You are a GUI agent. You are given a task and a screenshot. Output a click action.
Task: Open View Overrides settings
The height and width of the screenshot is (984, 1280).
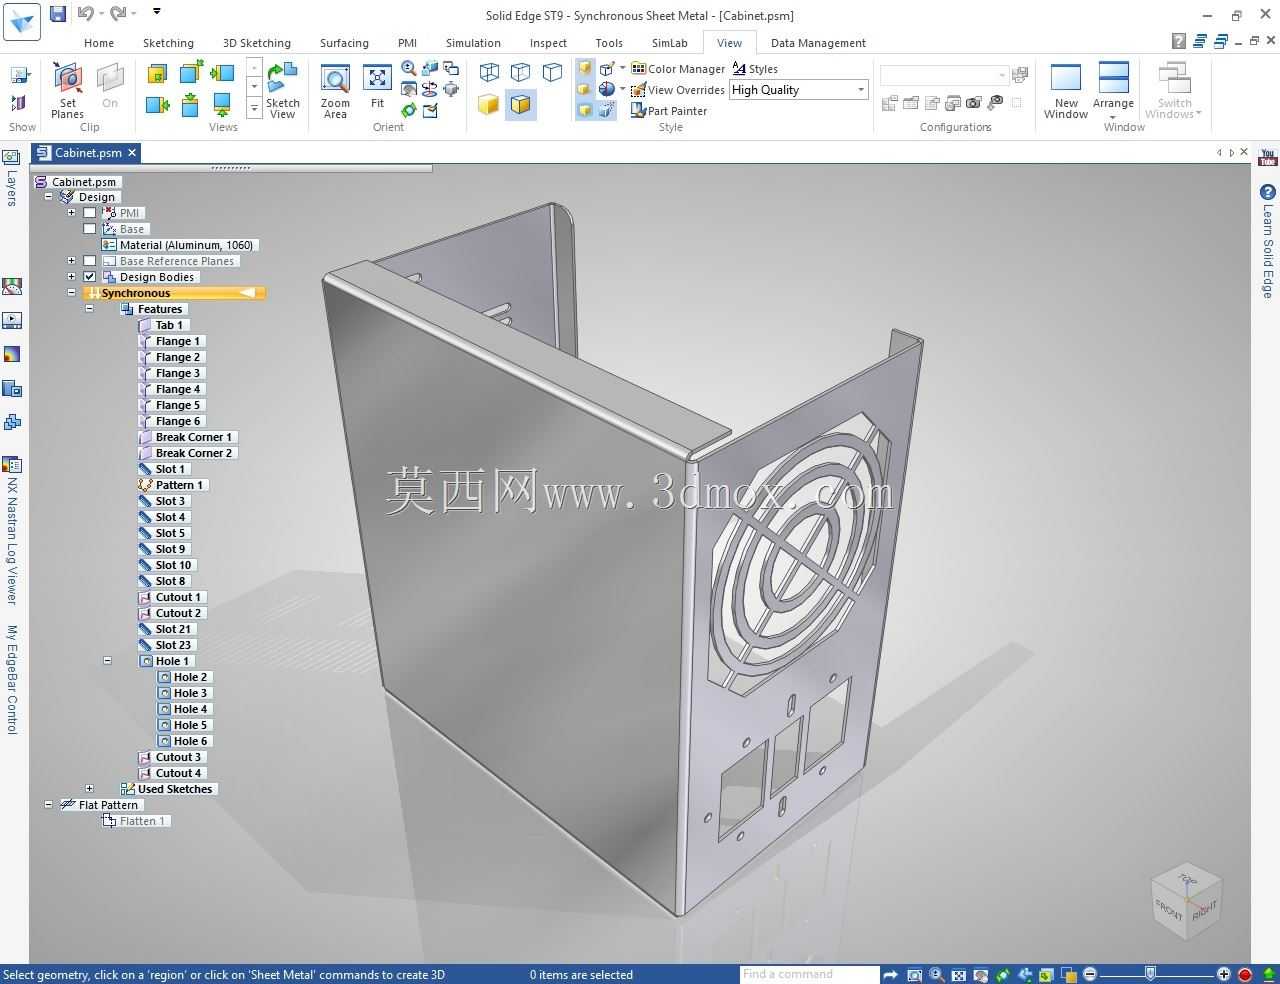(x=678, y=90)
